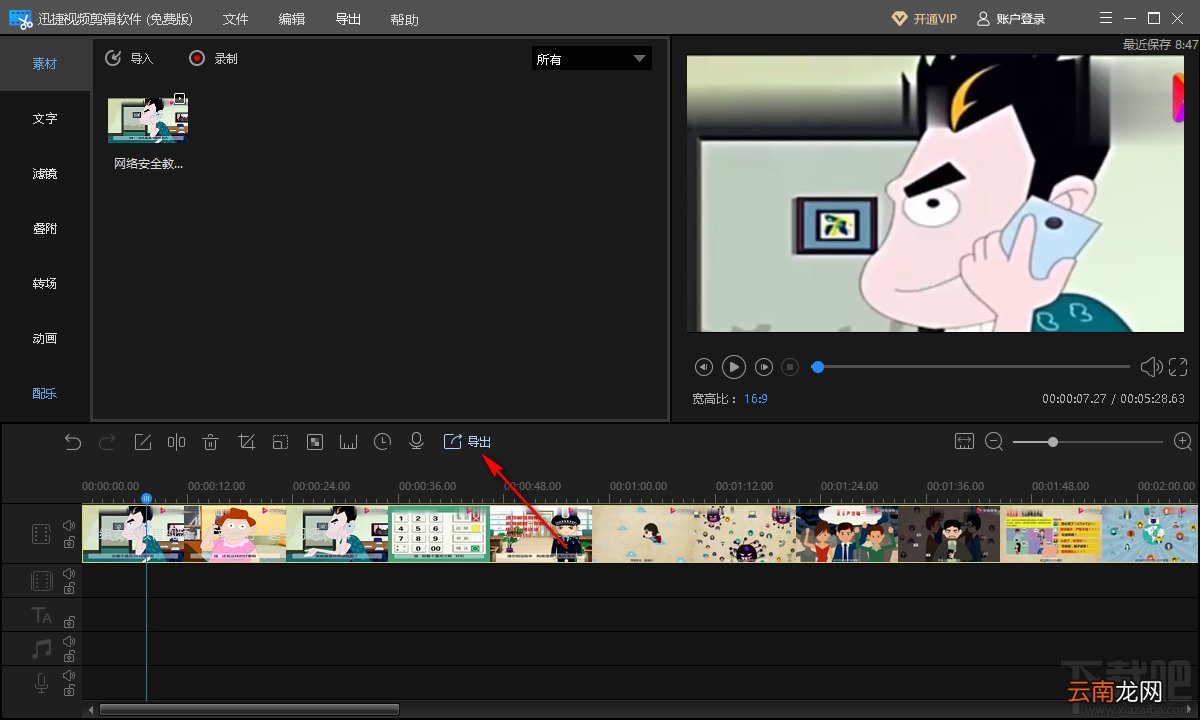Stop the preview playback
The image size is (1200, 720).
tap(790, 367)
